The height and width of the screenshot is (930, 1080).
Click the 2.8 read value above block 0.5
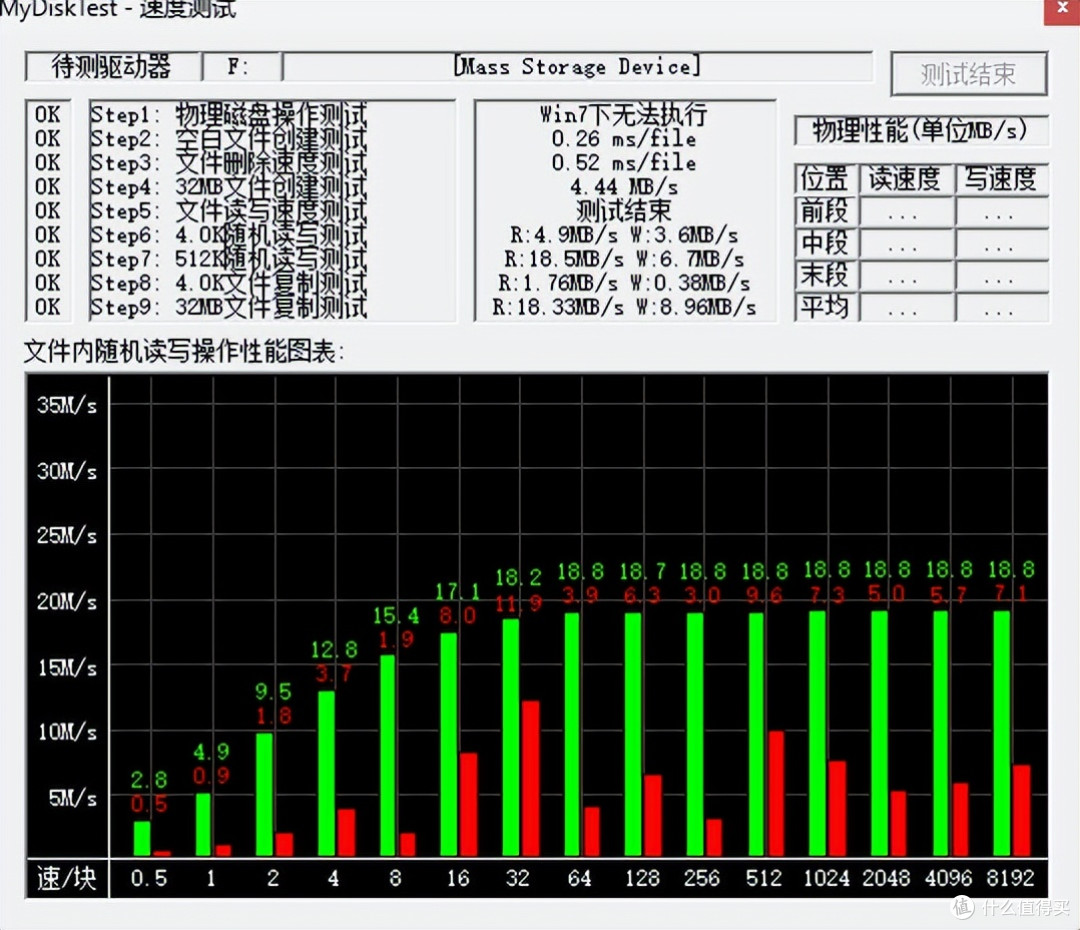pyautogui.click(x=149, y=779)
